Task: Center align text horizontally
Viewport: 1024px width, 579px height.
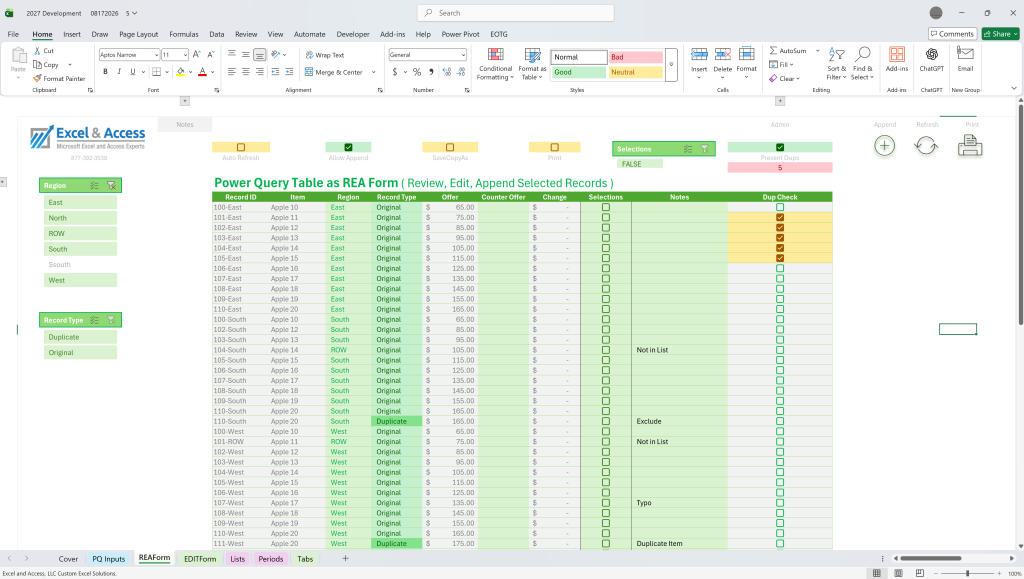Action: (246, 72)
